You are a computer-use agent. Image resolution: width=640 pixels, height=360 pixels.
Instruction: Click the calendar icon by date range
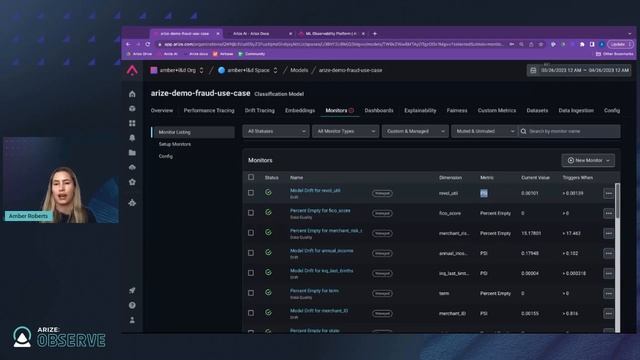pos(533,70)
